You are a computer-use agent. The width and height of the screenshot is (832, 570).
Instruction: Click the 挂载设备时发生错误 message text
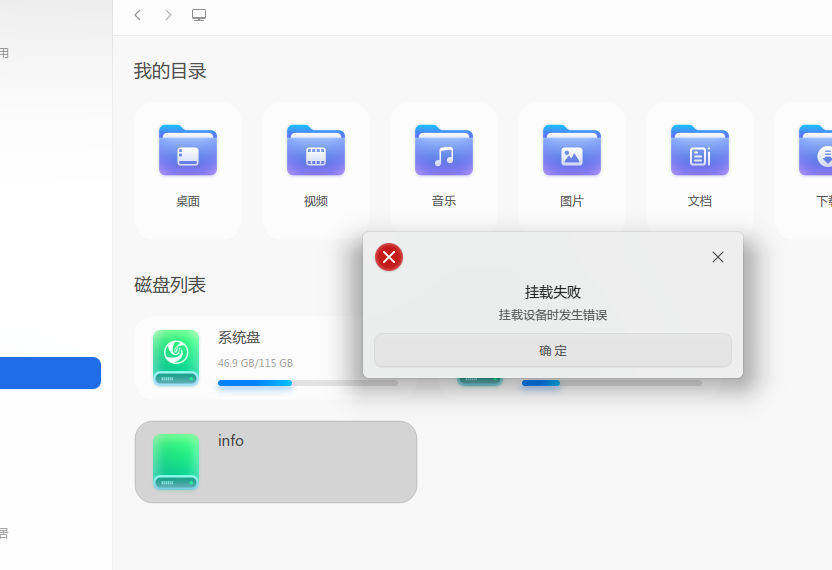[x=552, y=315]
